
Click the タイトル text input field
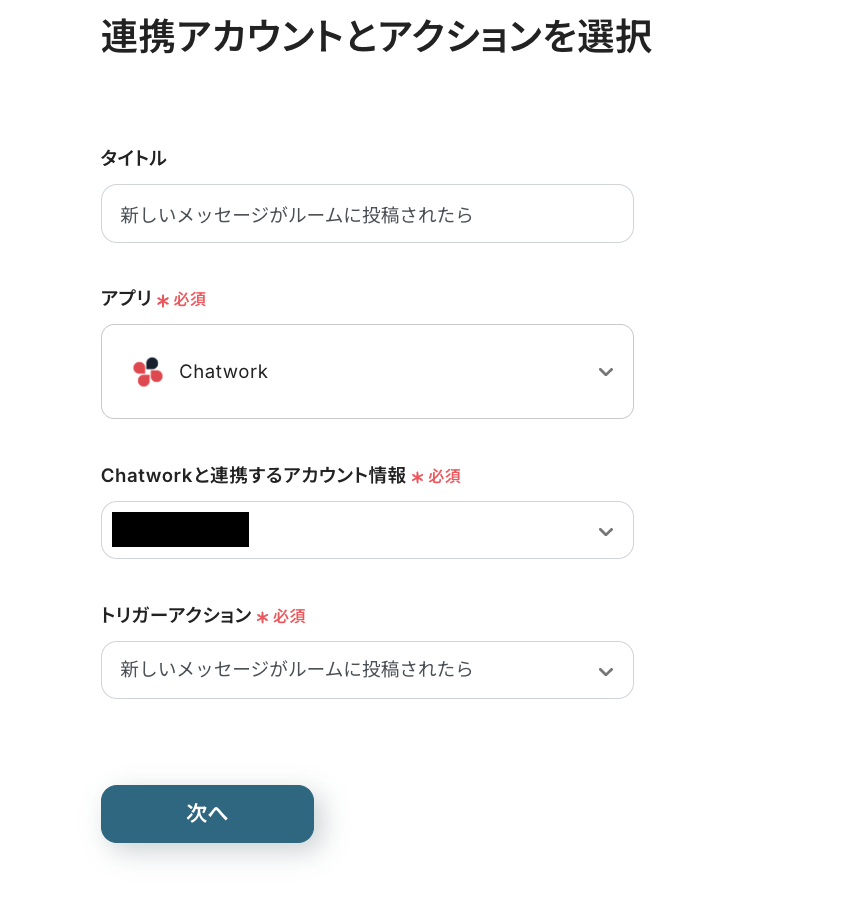[367, 214]
